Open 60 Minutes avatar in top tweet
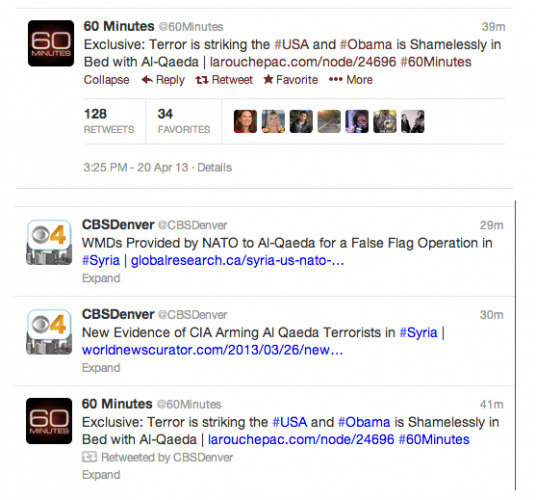 click(x=51, y=43)
